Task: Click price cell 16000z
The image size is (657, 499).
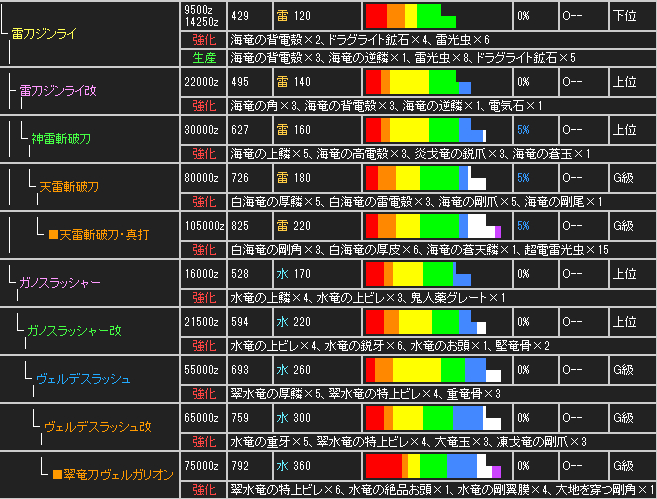Action: point(204,274)
